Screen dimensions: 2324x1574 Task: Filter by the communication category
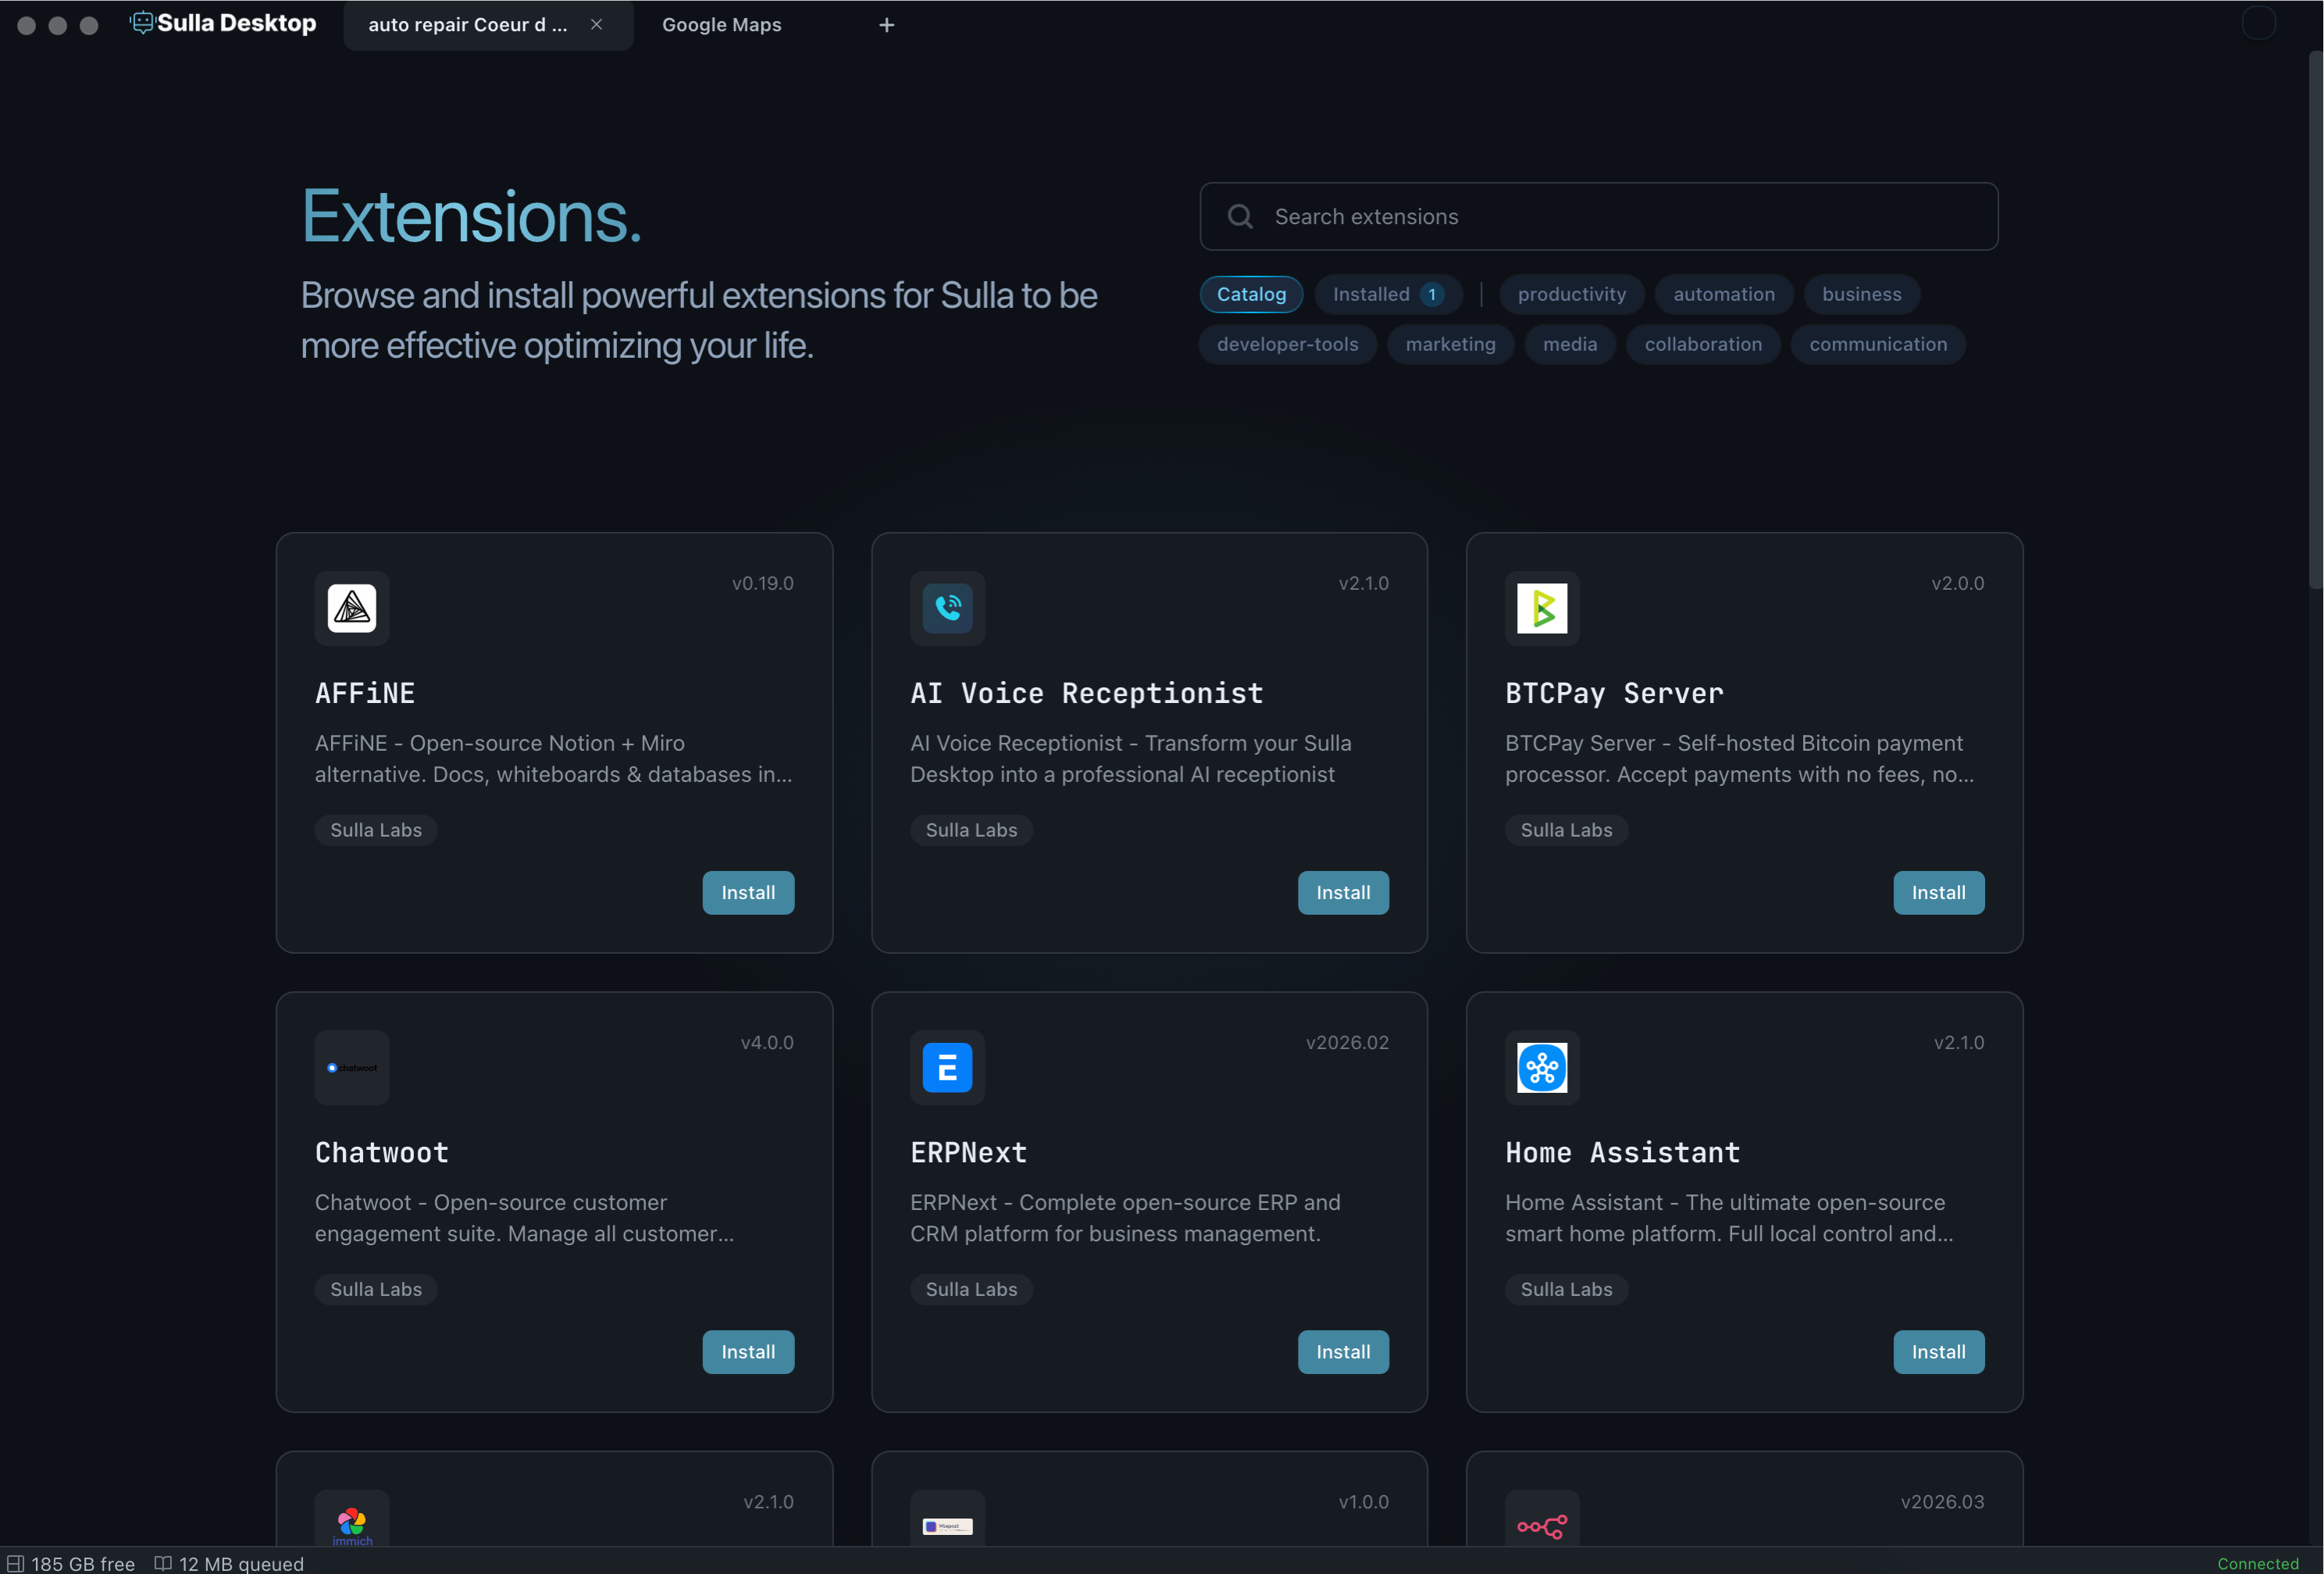[1877, 344]
